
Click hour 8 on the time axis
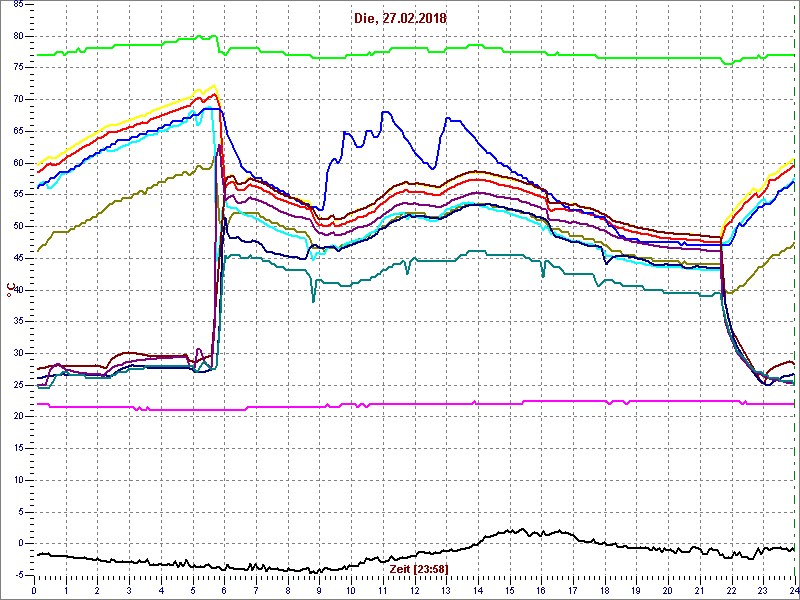pos(288,590)
